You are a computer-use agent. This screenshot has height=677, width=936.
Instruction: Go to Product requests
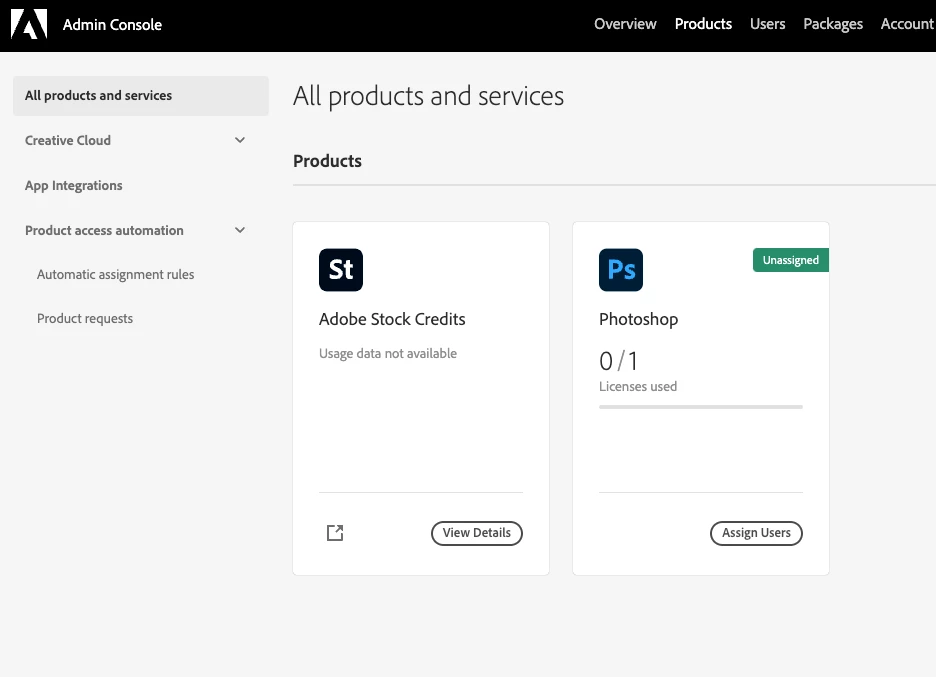(x=85, y=319)
